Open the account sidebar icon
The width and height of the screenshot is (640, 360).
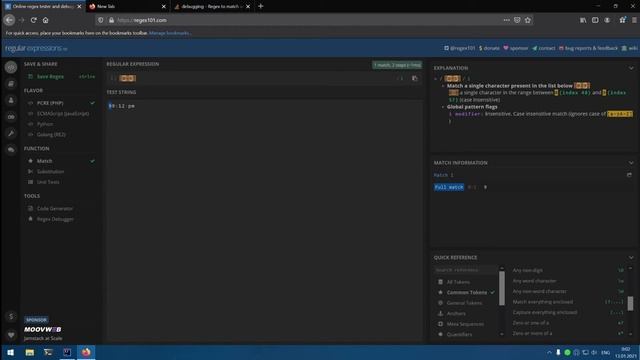[x=11, y=100]
